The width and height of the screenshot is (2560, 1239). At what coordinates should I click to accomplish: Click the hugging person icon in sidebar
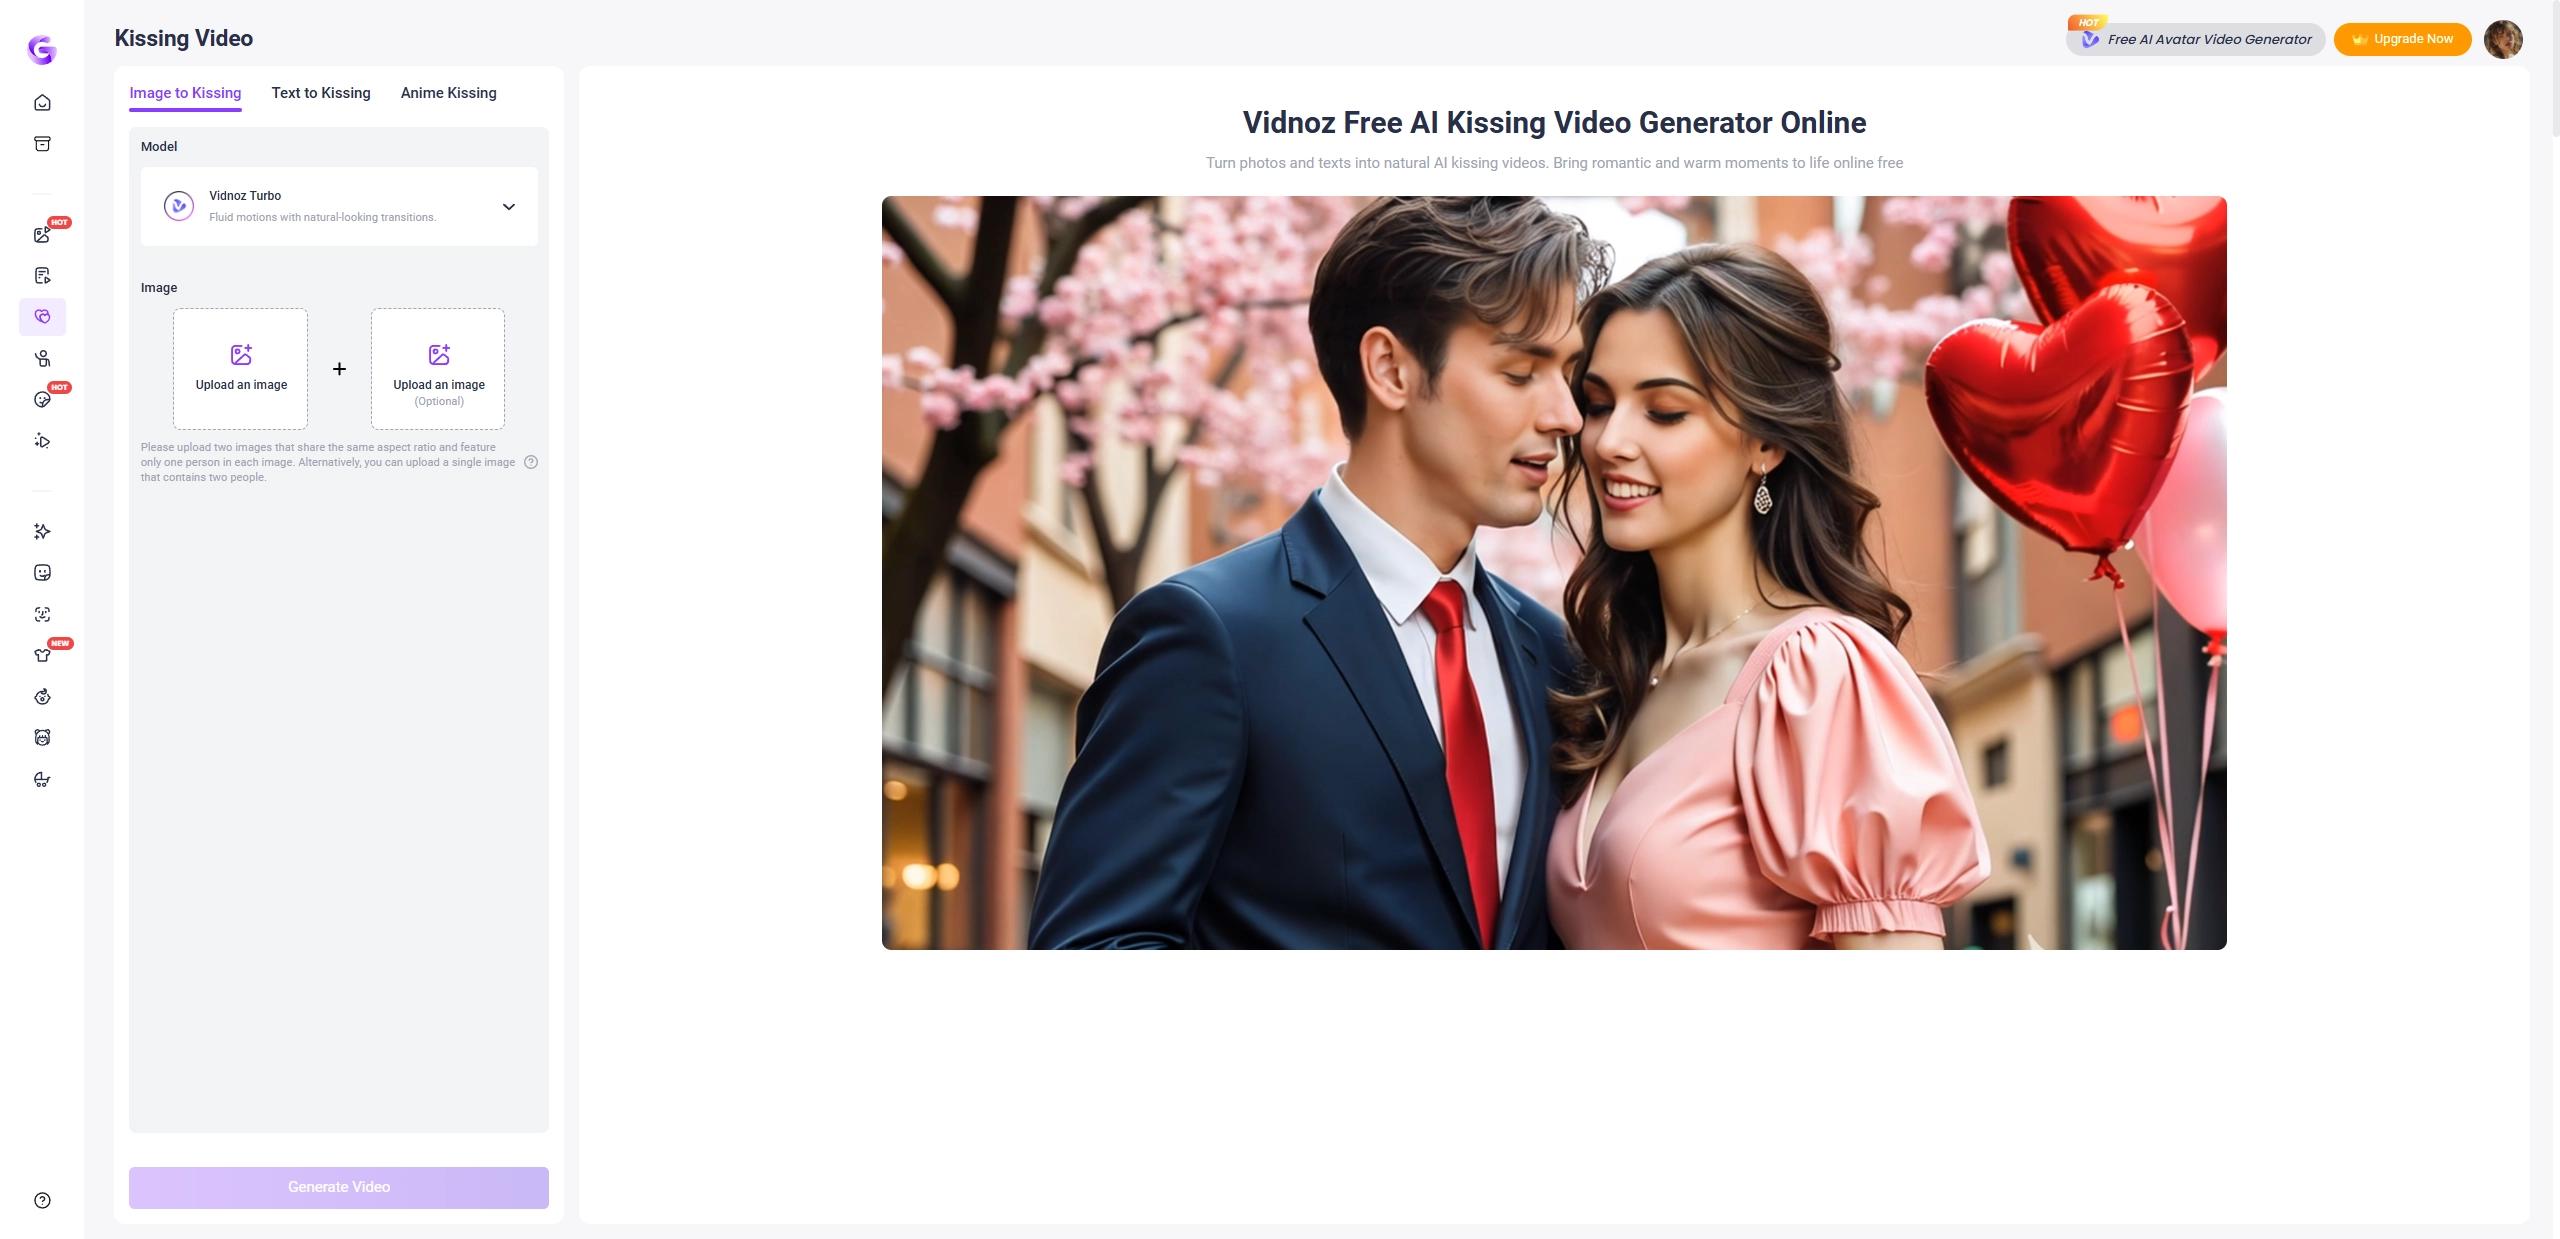[x=42, y=358]
